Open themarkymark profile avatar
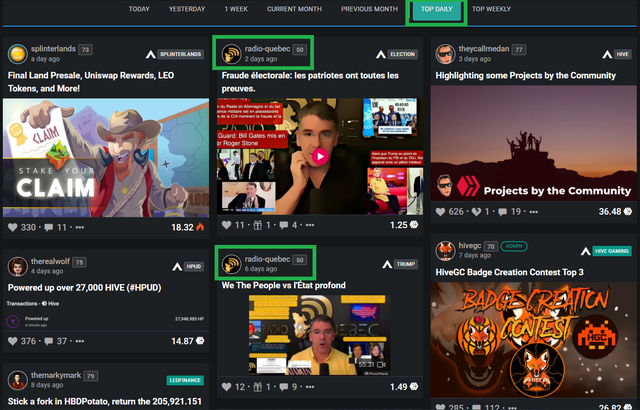Viewport: 640px width, 410px height. pyautogui.click(x=18, y=380)
